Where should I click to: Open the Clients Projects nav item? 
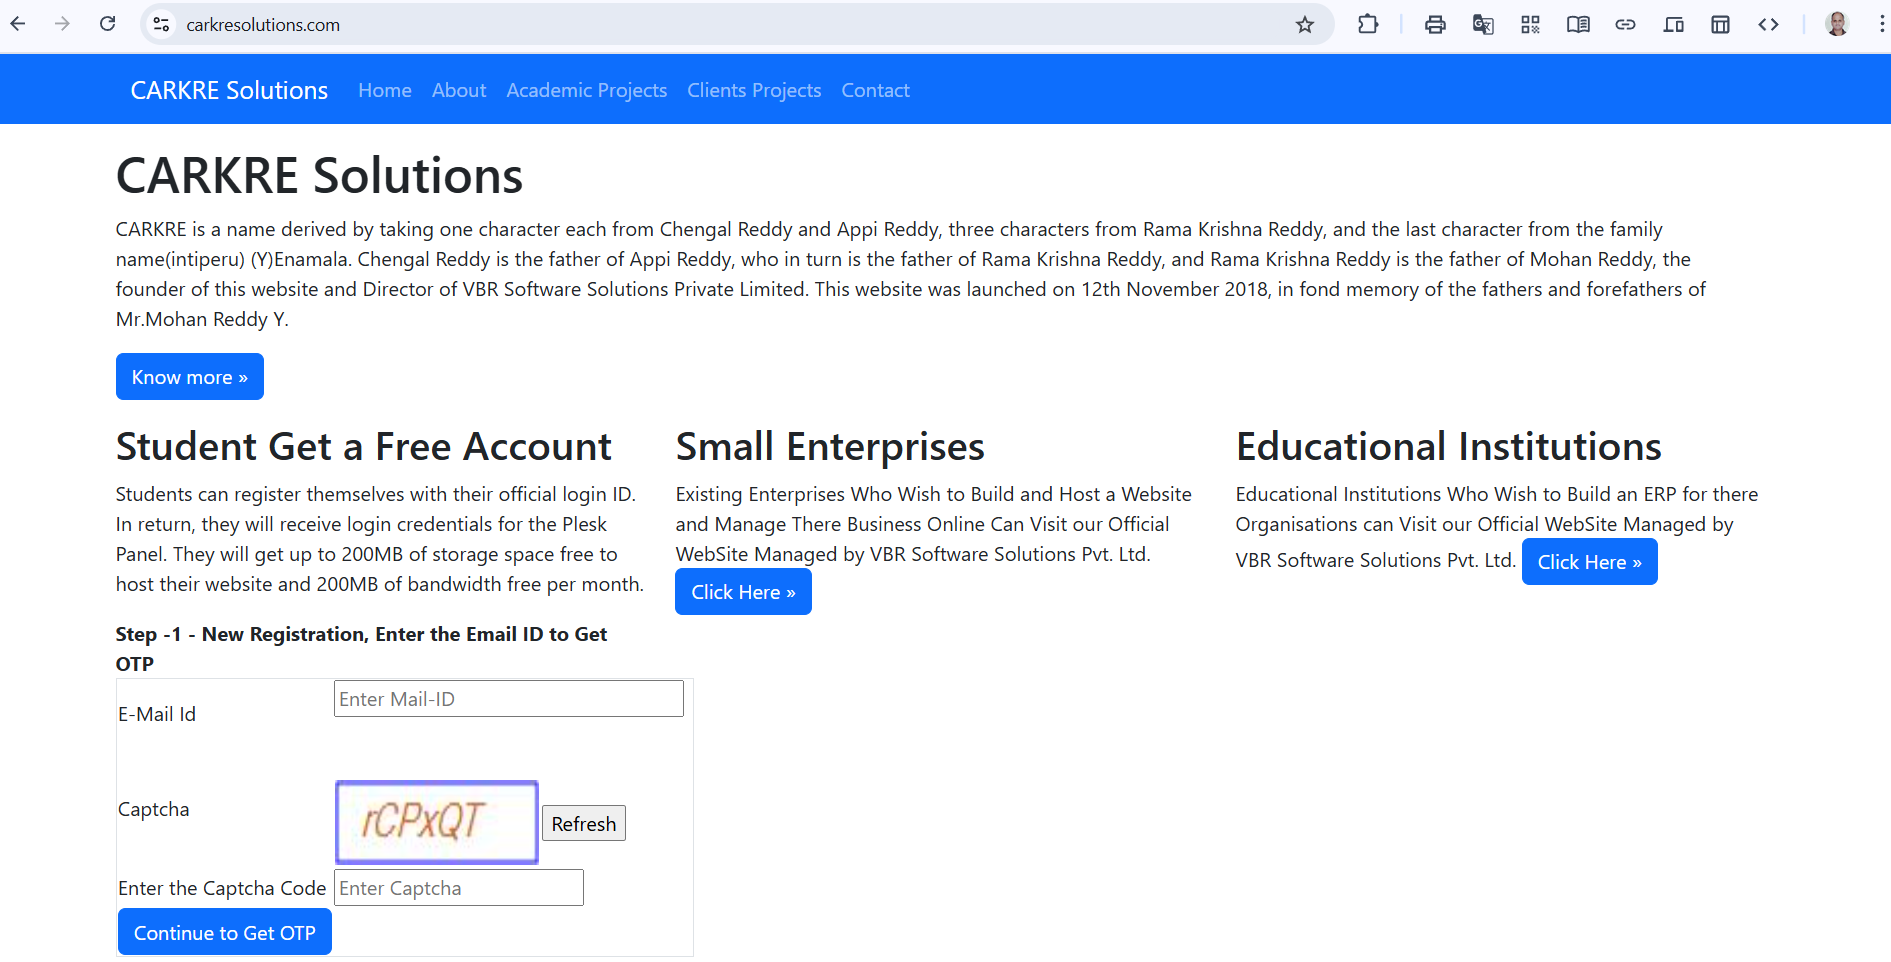(754, 90)
